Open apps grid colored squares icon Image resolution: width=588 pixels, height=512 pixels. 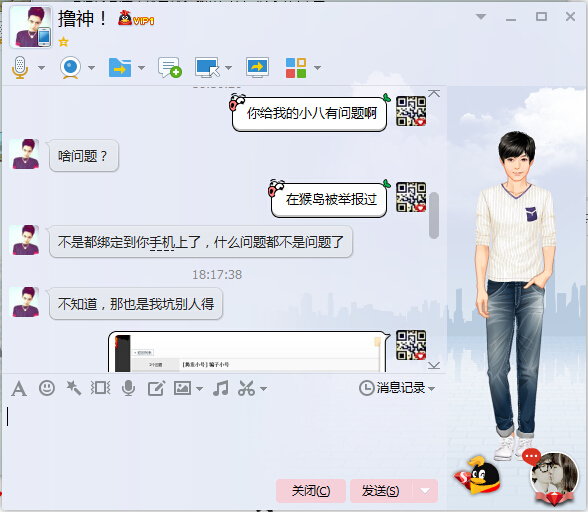point(296,68)
